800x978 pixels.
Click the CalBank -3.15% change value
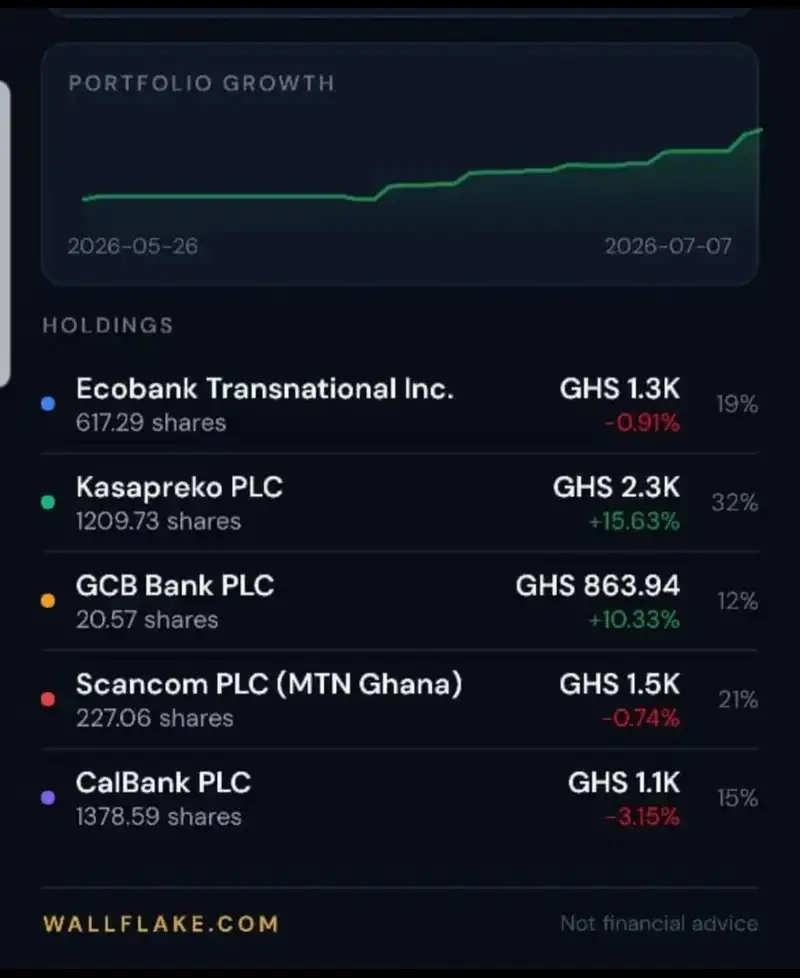(642, 816)
